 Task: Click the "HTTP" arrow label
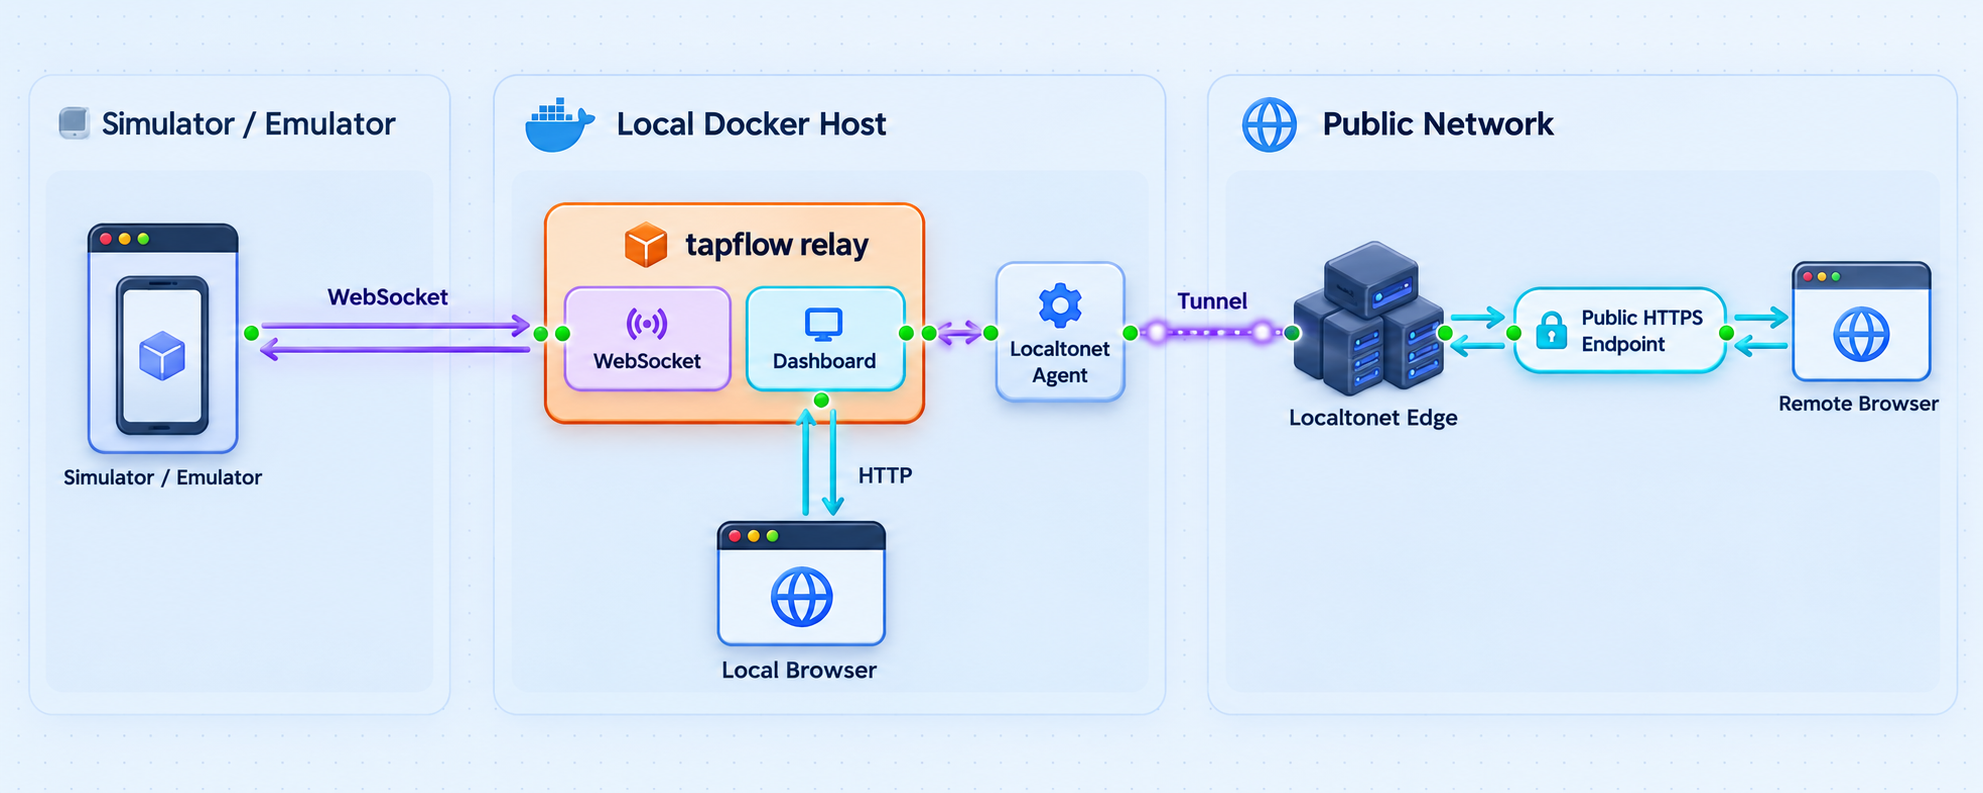[885, 475]
